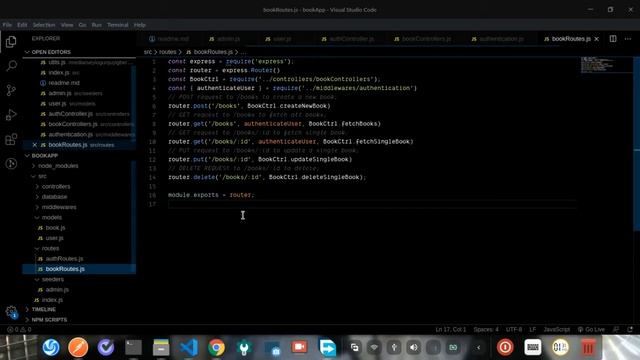
Task: Open the on-screen keyboard icon in dock
Action: point(533,347)
